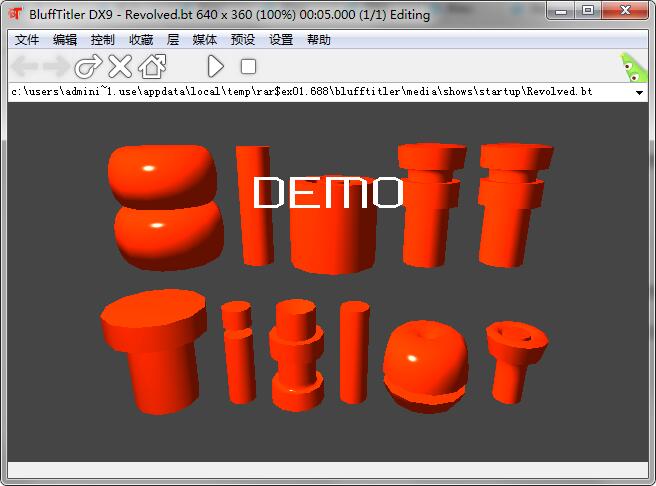Open the 编辑 menu
This screenshot has width=656, height=486.
[65, 40]
